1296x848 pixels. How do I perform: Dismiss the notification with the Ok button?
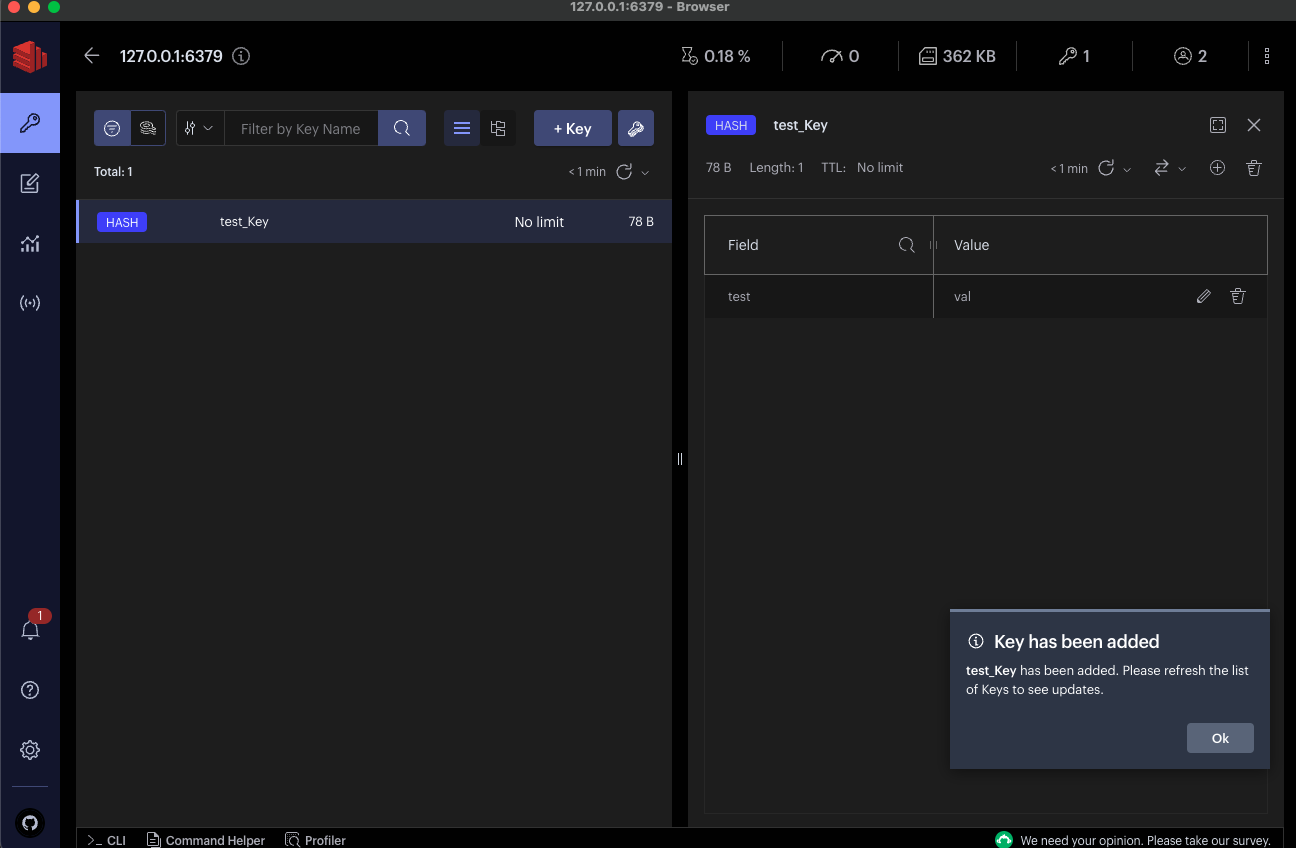1220,738
